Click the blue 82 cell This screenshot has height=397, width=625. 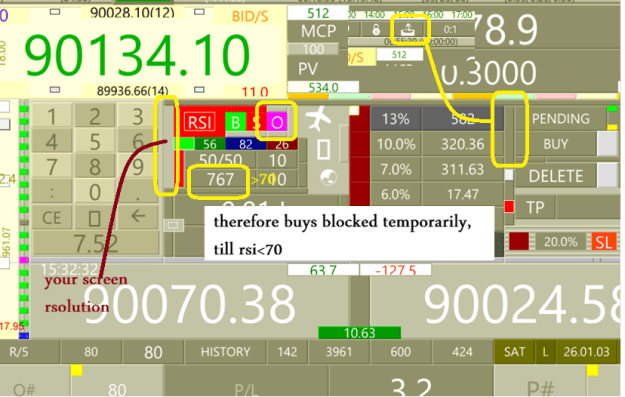(246, 144)
